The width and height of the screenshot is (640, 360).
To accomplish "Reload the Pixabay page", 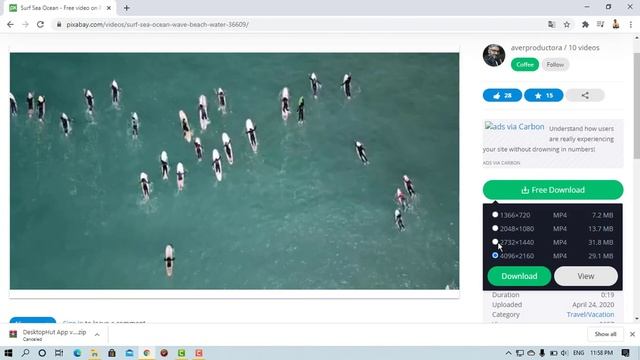I will tap(40, 24).
